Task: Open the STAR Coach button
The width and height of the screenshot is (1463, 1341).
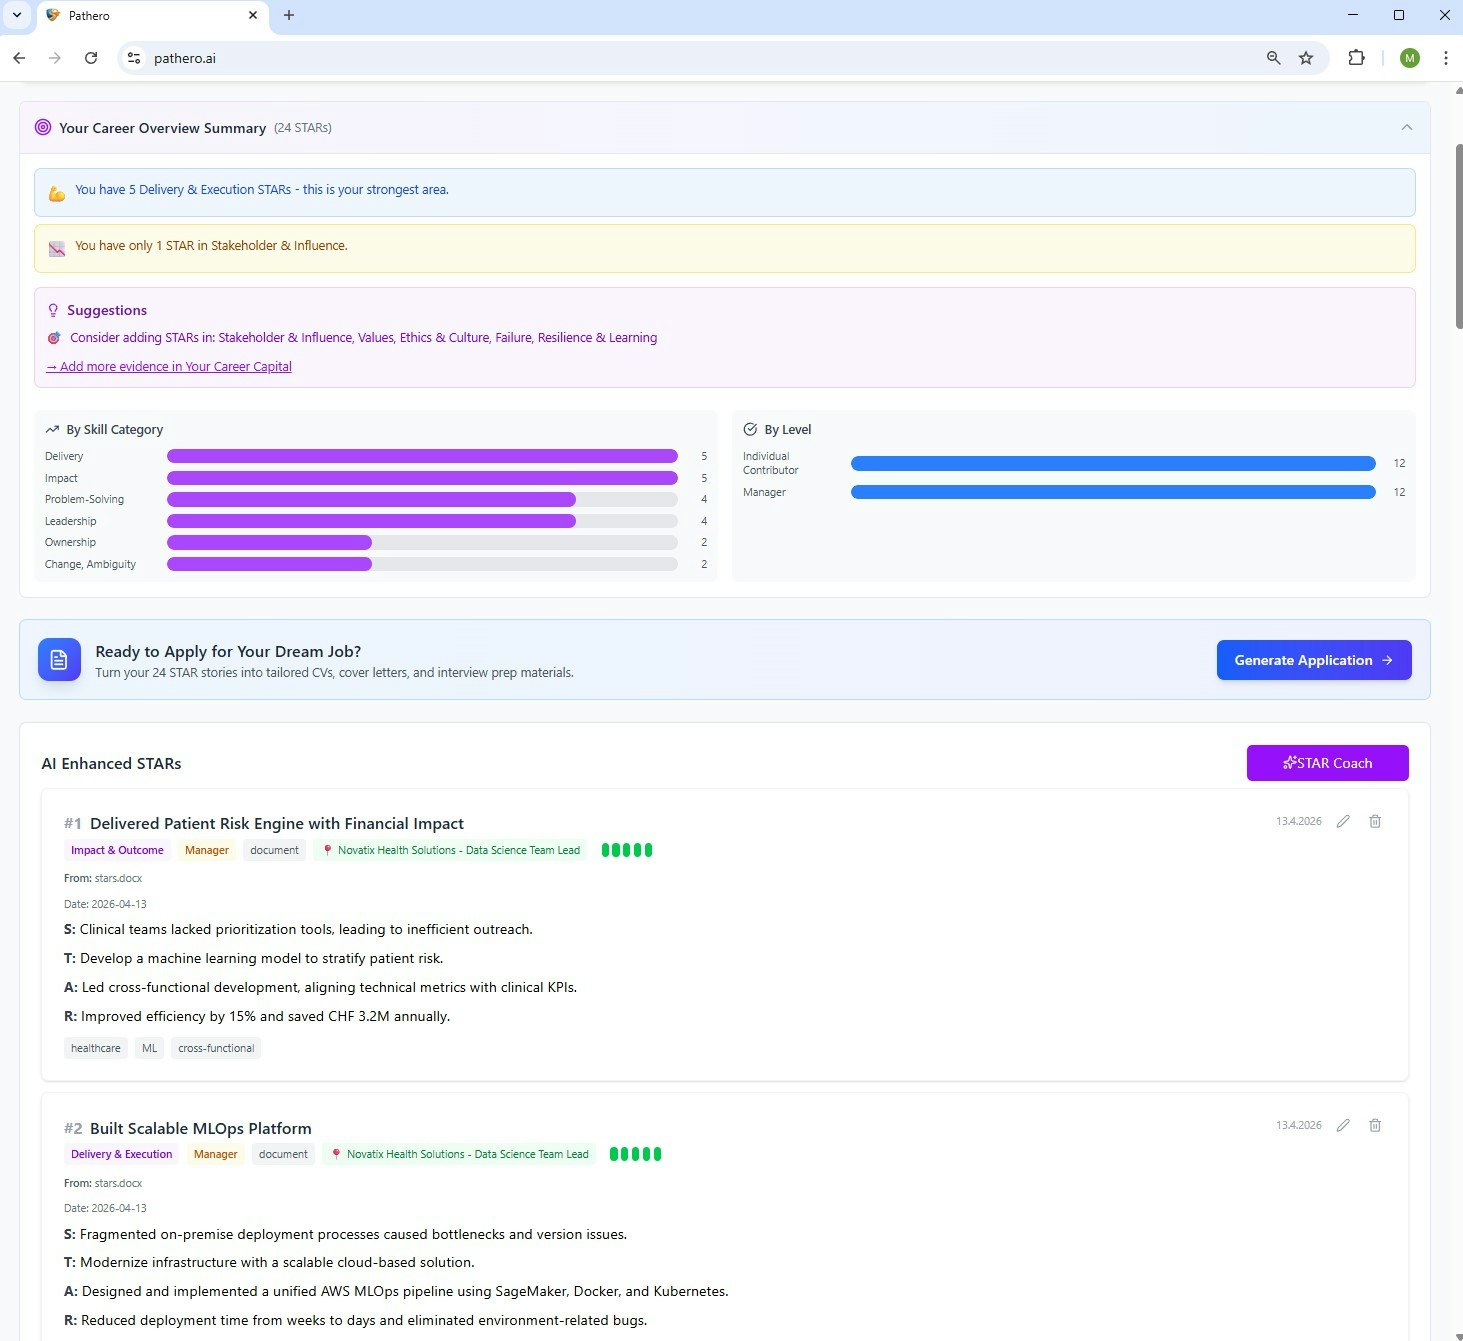Action: (x=1327, y=763)
